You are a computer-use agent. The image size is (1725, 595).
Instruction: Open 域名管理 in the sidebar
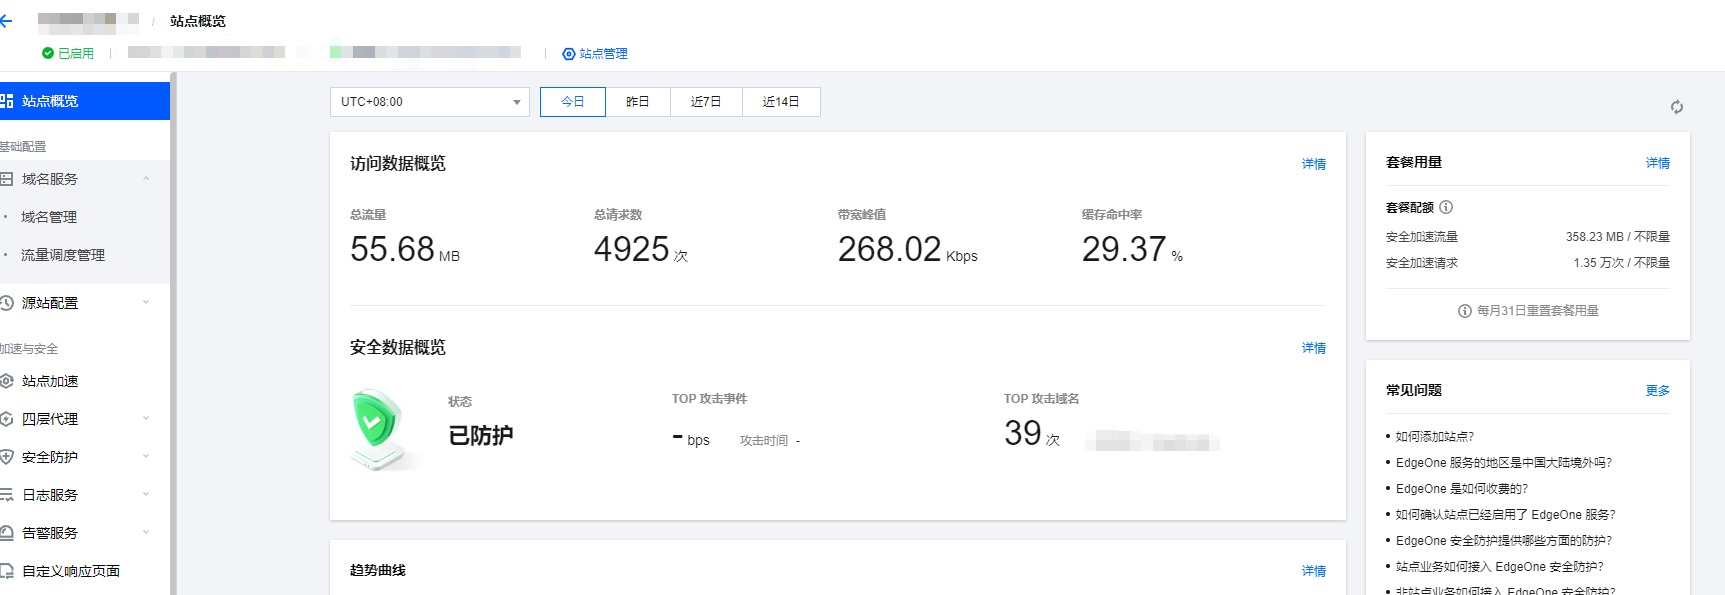coord(49,217)
